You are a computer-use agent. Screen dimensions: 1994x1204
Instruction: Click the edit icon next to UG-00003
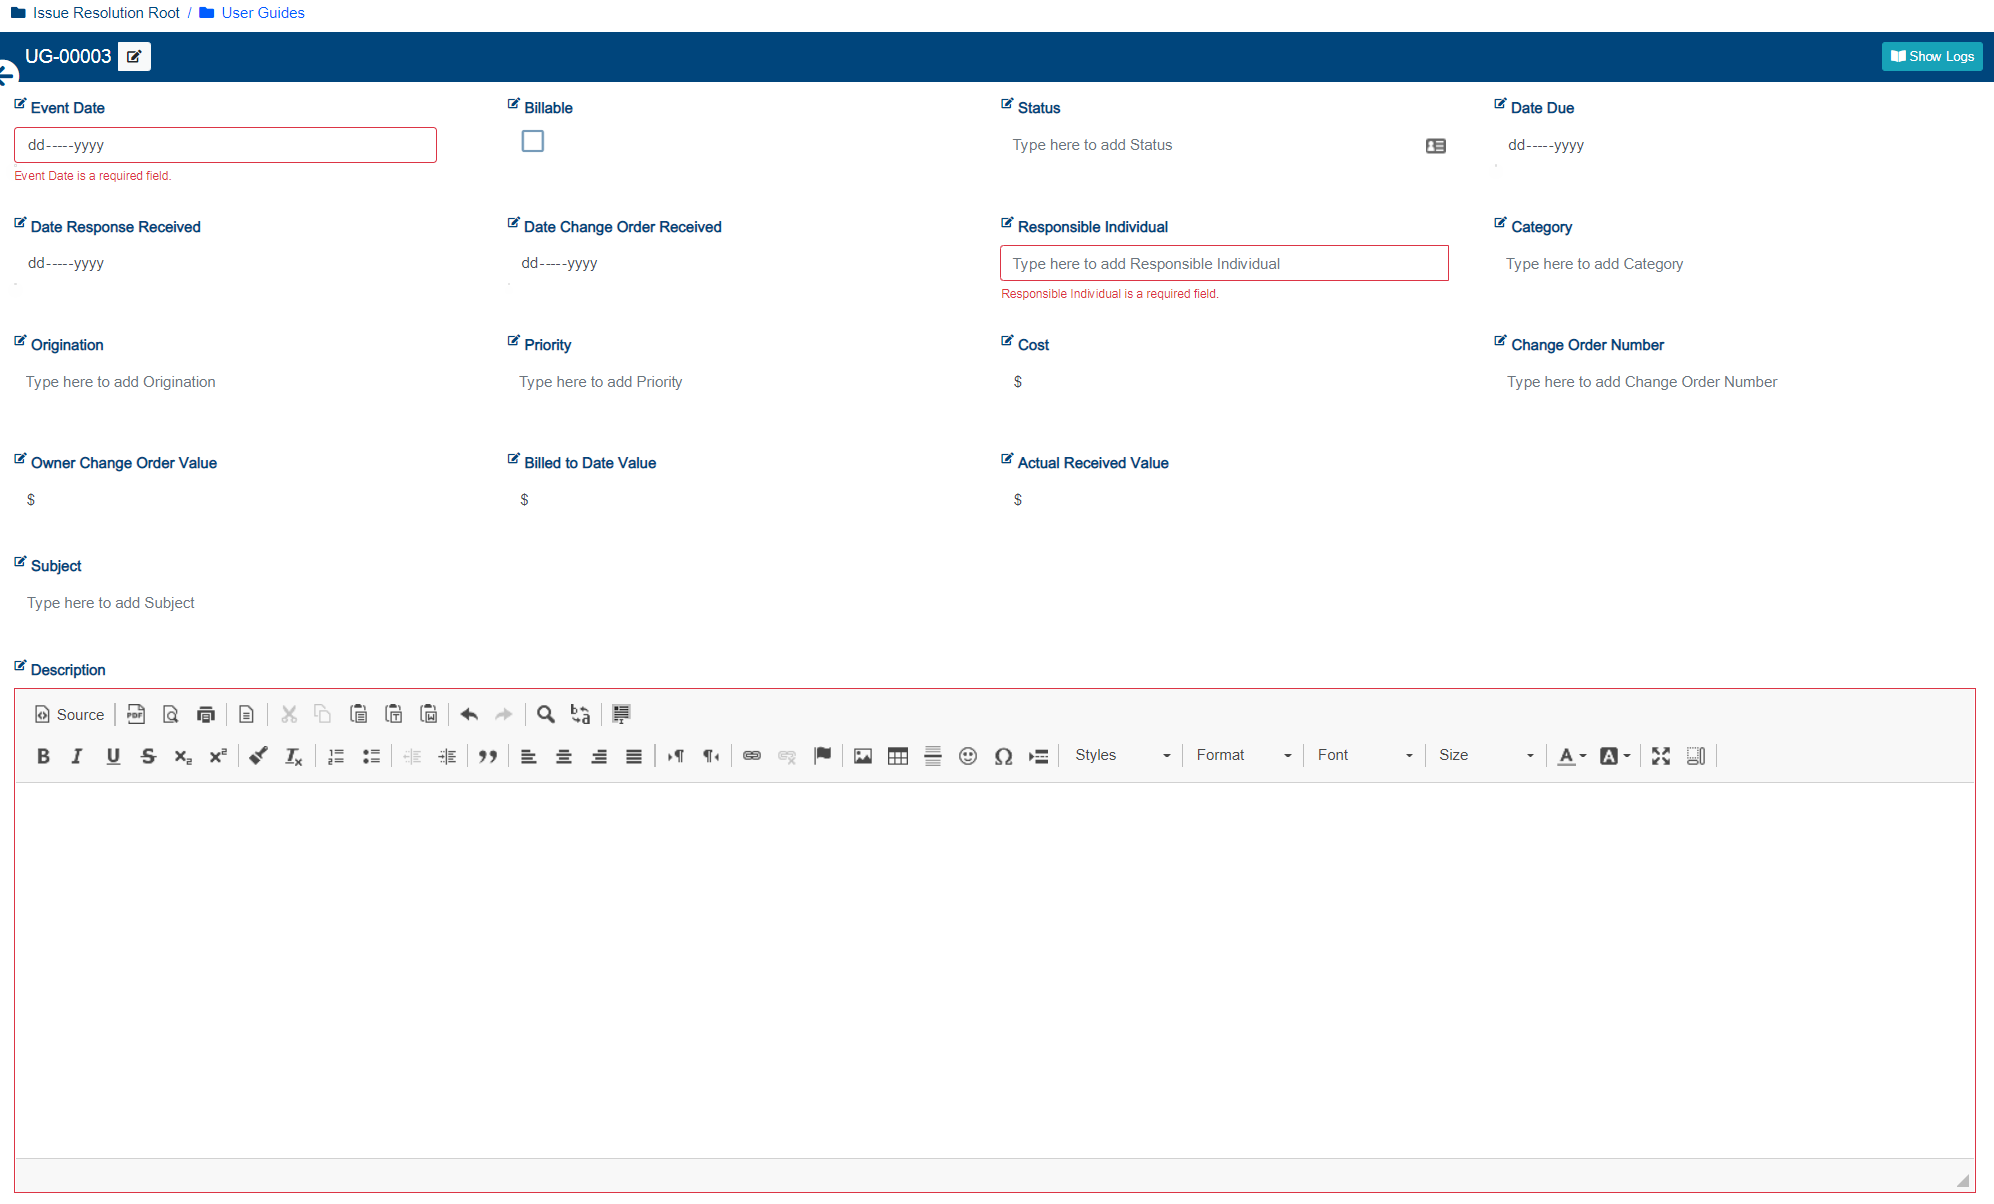(134, 57)
